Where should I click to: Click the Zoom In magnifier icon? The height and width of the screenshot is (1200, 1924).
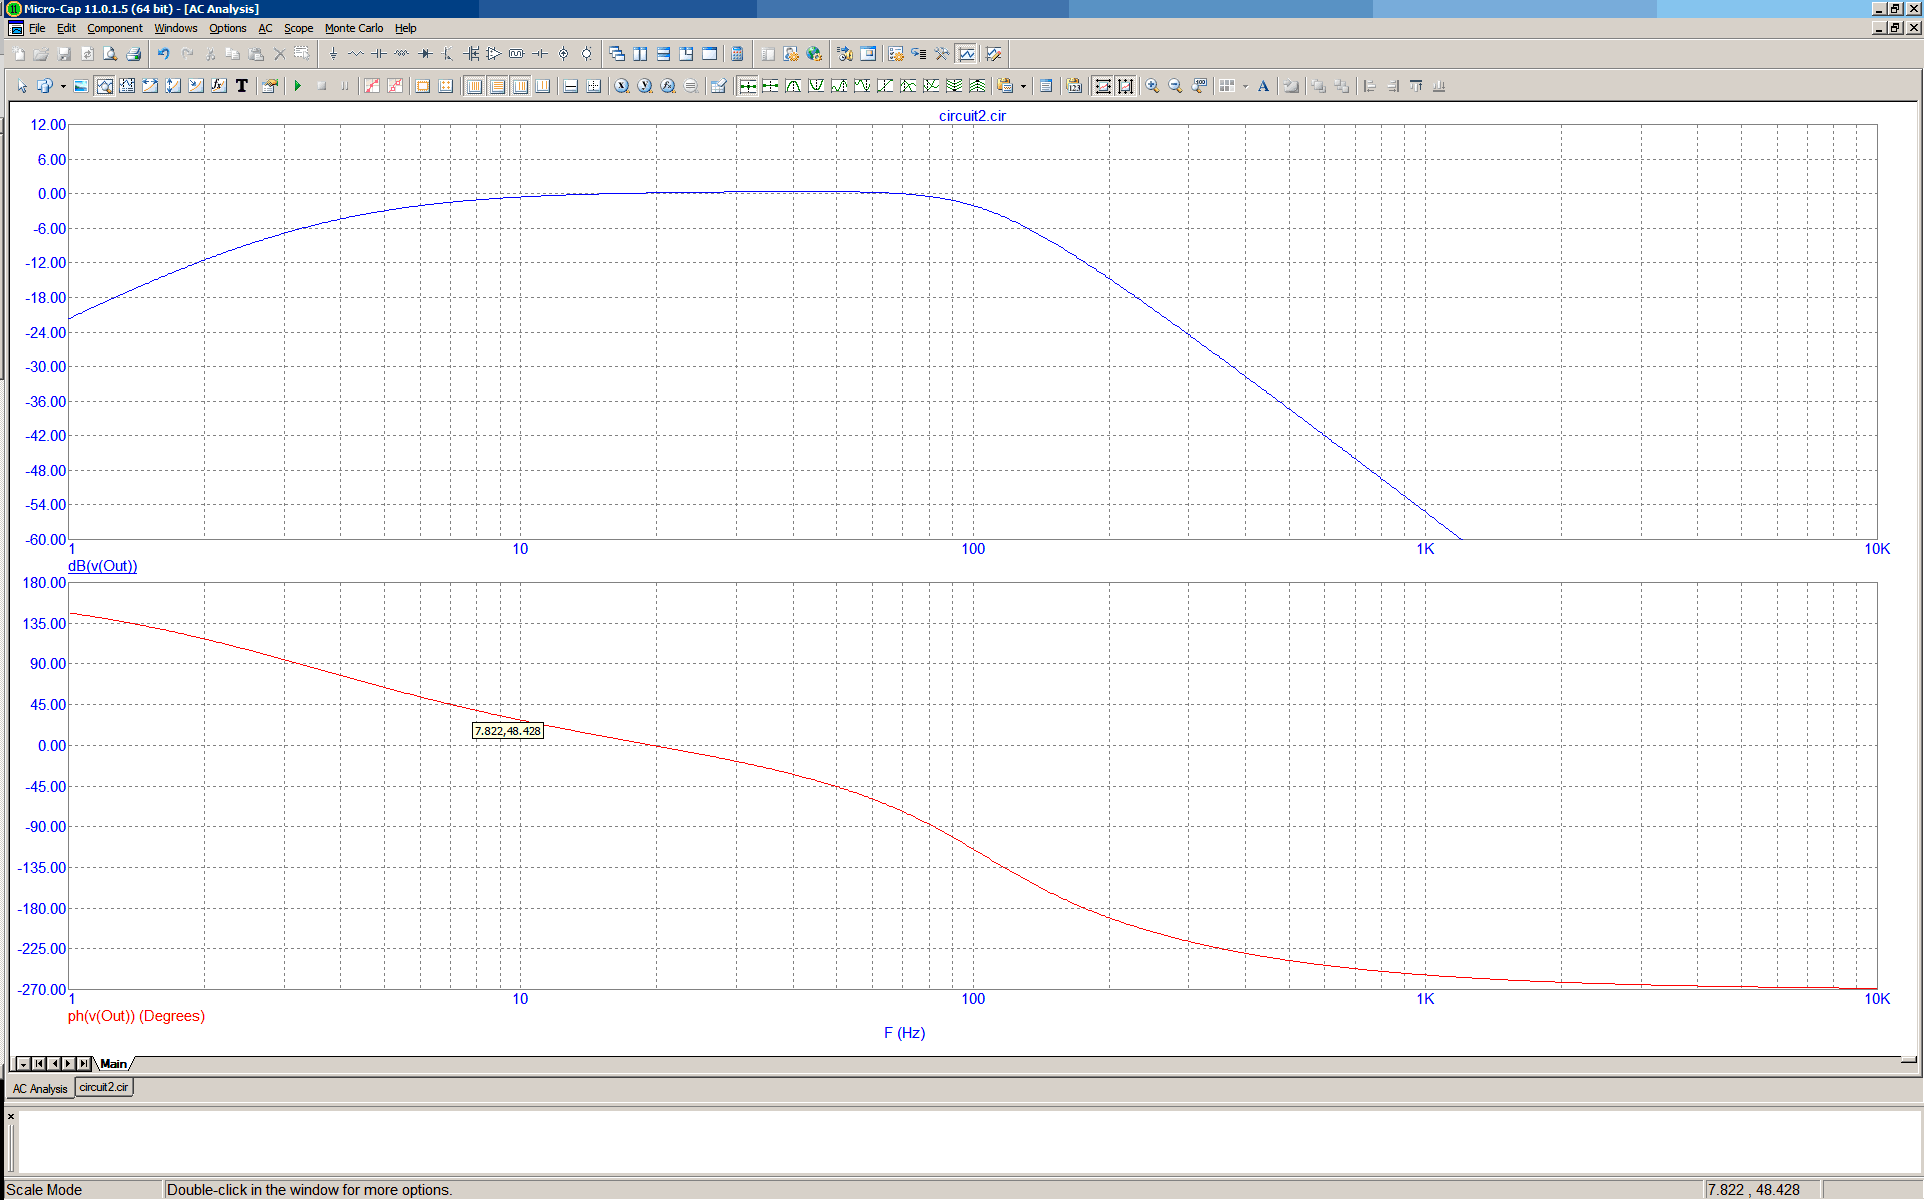(x=1152, y=86)
